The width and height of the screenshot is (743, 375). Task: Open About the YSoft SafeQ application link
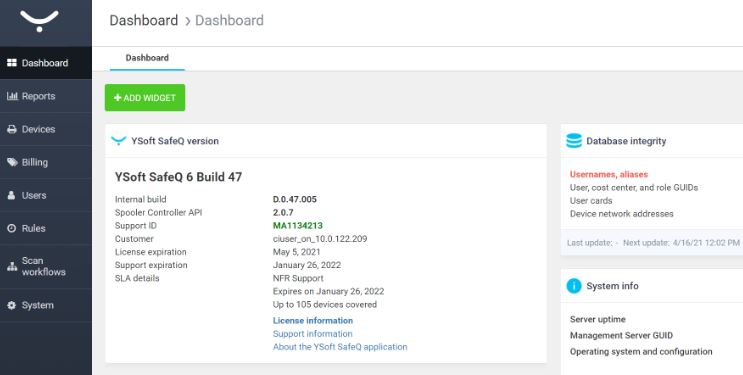click(x=340, y=347)
